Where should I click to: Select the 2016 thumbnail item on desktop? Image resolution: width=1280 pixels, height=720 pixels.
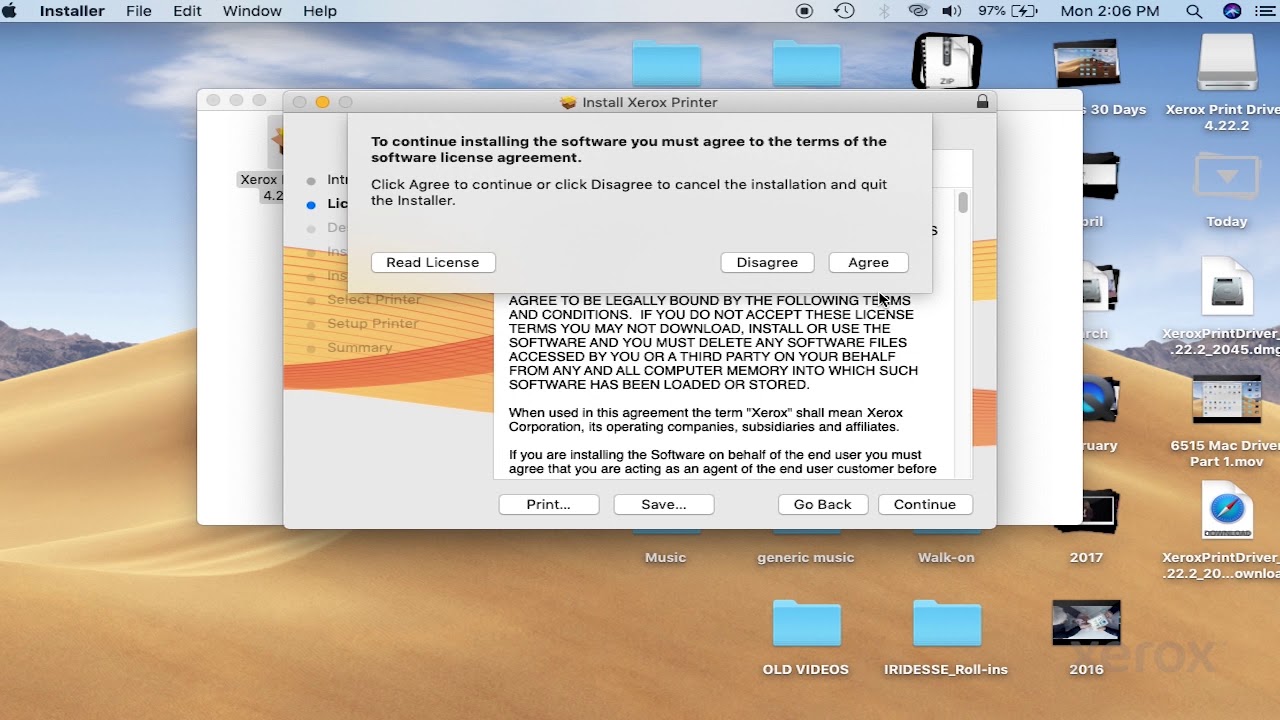pos(1086,624)
